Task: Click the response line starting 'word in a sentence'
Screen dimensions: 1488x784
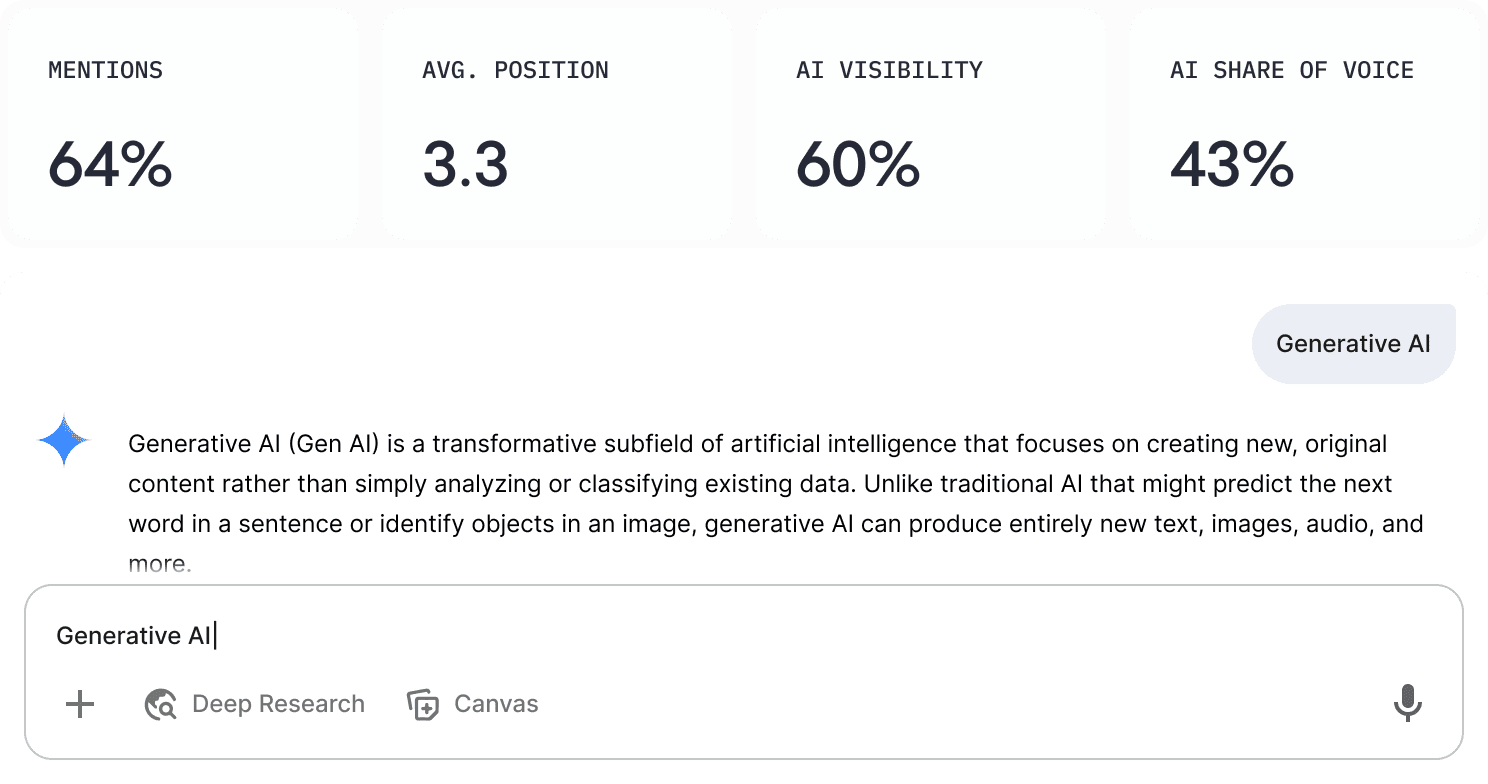Action: pyautogui.click(x=775, y=524)
